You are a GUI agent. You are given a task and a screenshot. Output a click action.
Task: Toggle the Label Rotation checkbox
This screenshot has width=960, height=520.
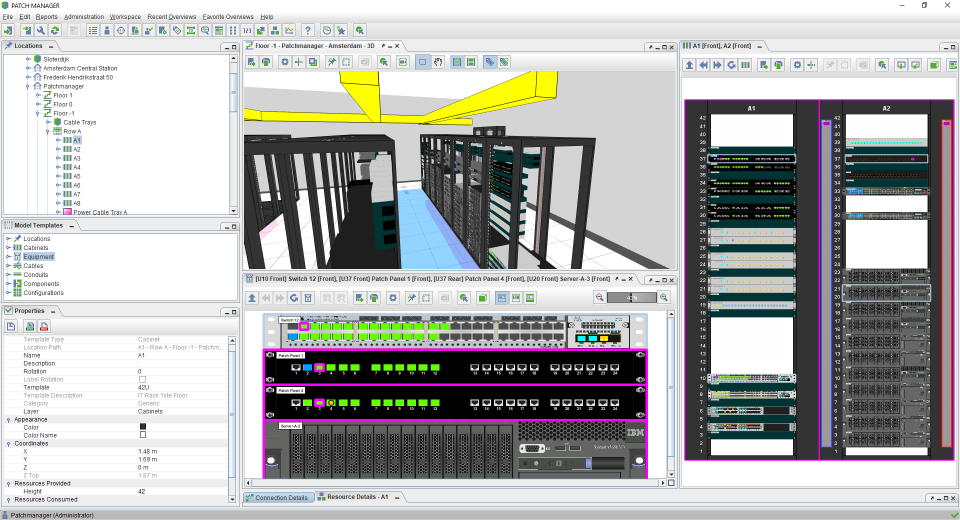coord(142,379)
